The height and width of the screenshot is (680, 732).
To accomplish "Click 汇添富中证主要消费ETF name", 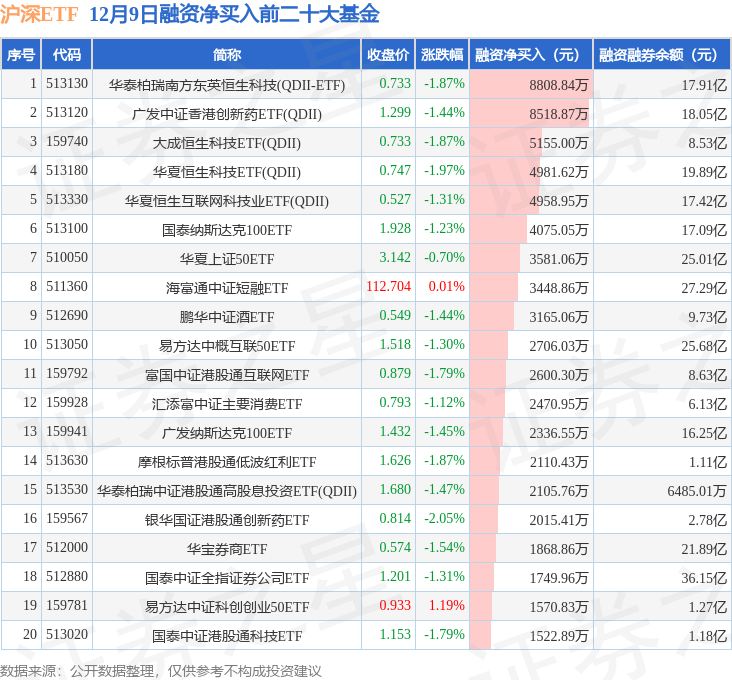I will 227,404.
